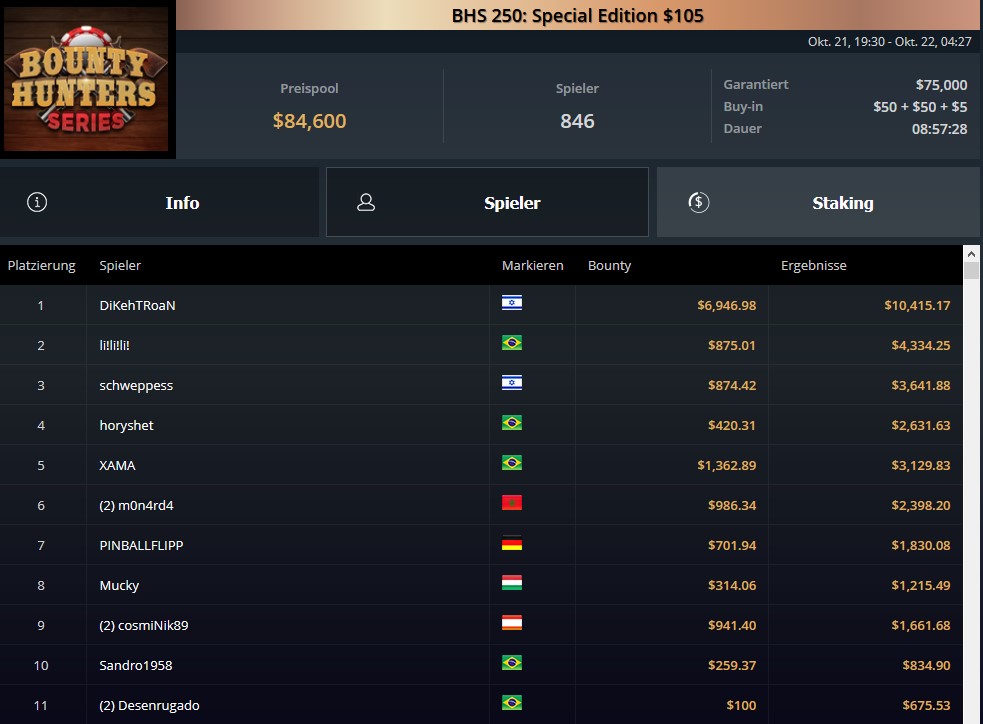Viewport: 983px width, 724px height.
Task: Select player DiKehTRoaN
Action: pyautogui.click(x=137, y=305)
